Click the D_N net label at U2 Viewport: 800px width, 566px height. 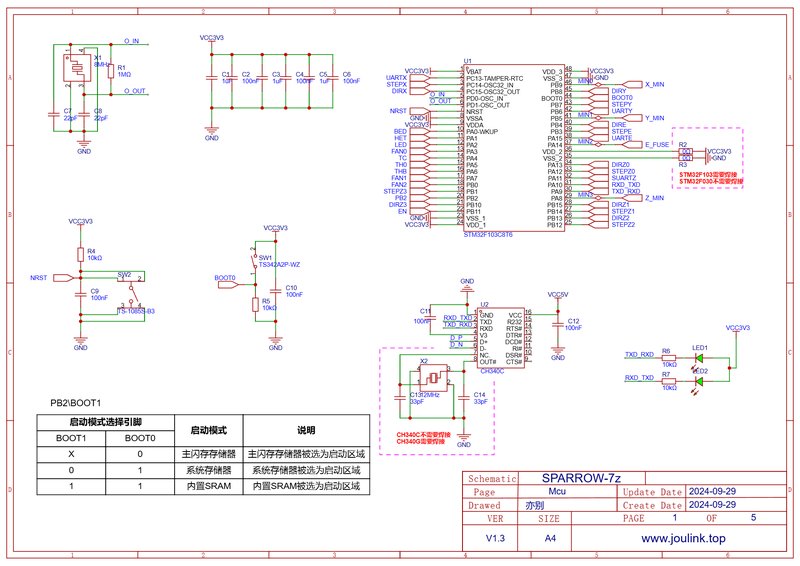pos(456,344)
